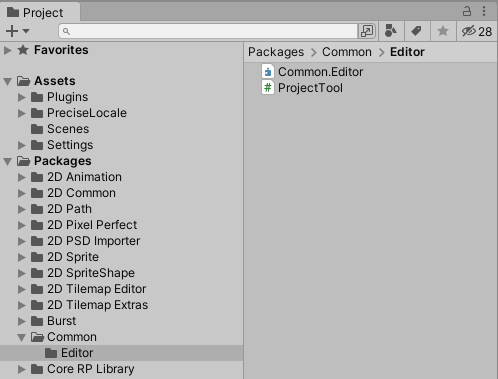Screen dimensions: 498x379
Task: Click the Plugins folder icon
Action: pos(37,97)
